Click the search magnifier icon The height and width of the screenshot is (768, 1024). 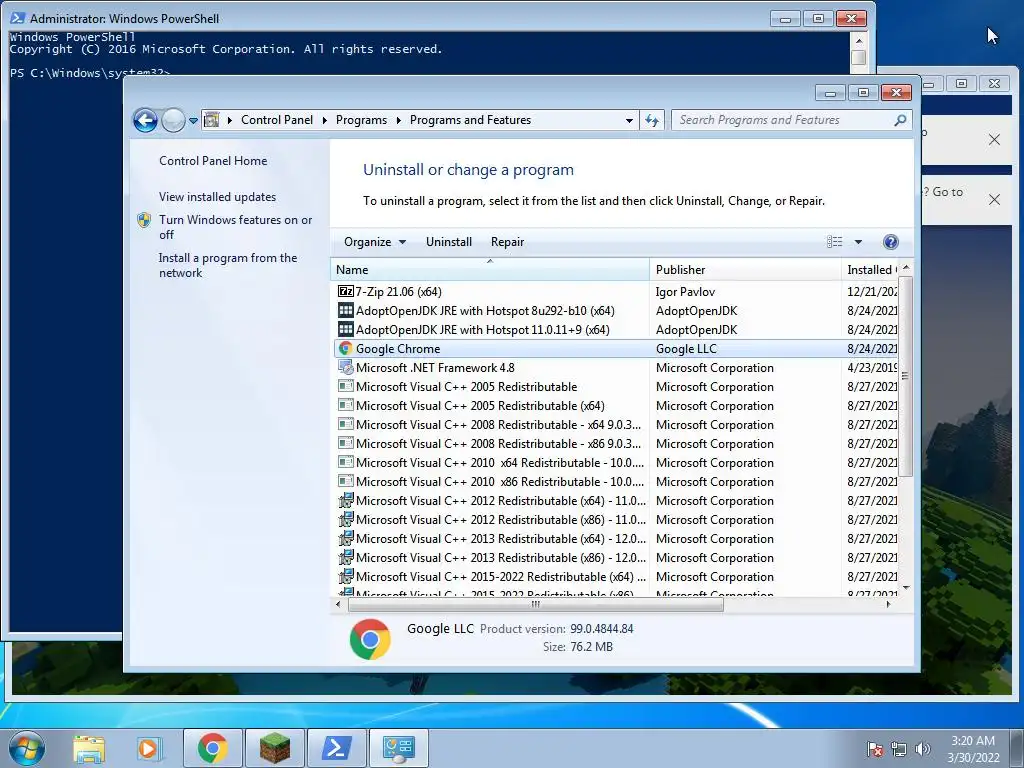[x=900, y=120]
